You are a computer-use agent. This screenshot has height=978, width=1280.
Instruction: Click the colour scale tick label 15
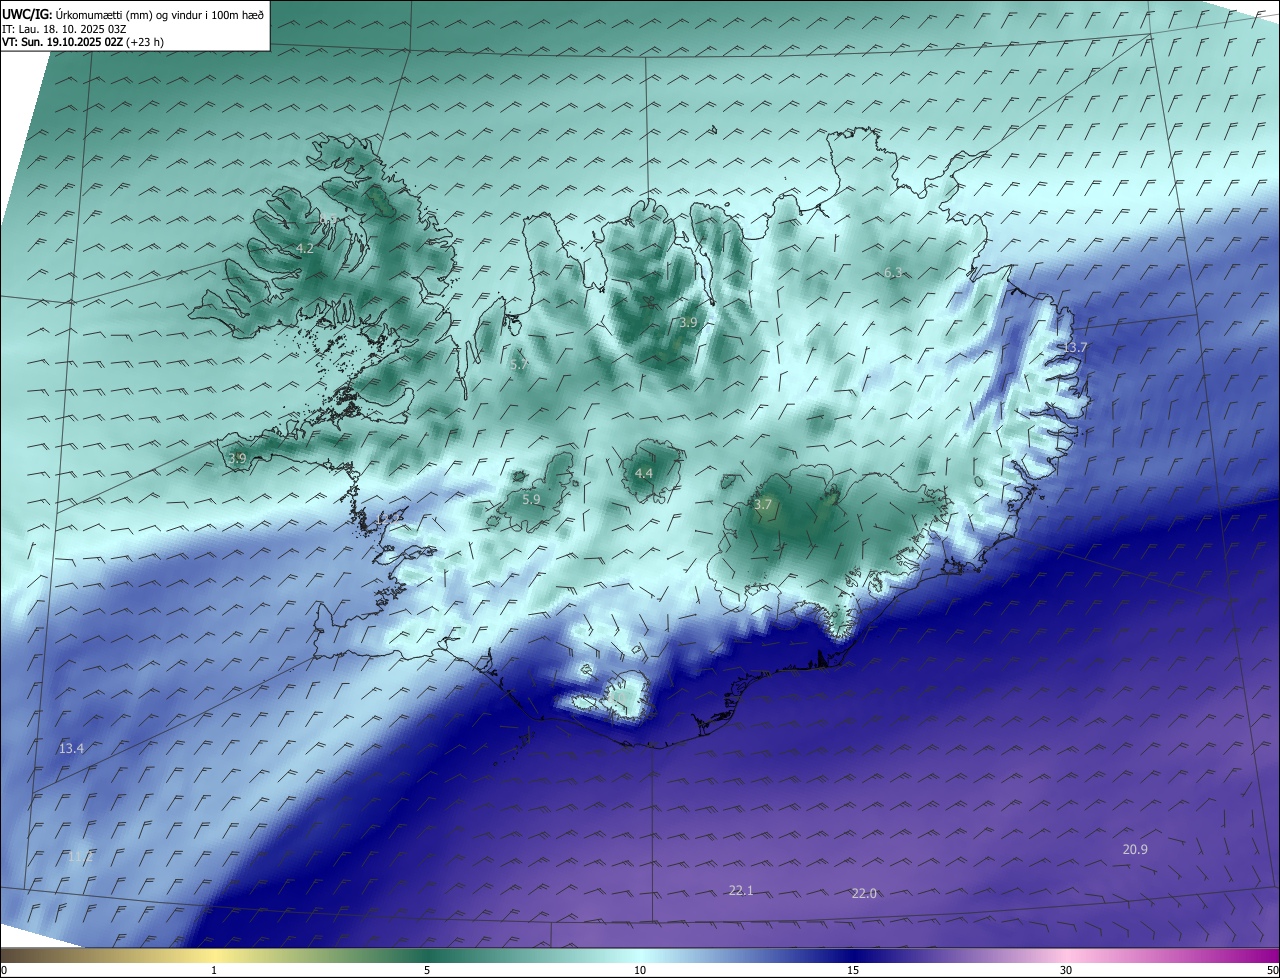point(853,970)
